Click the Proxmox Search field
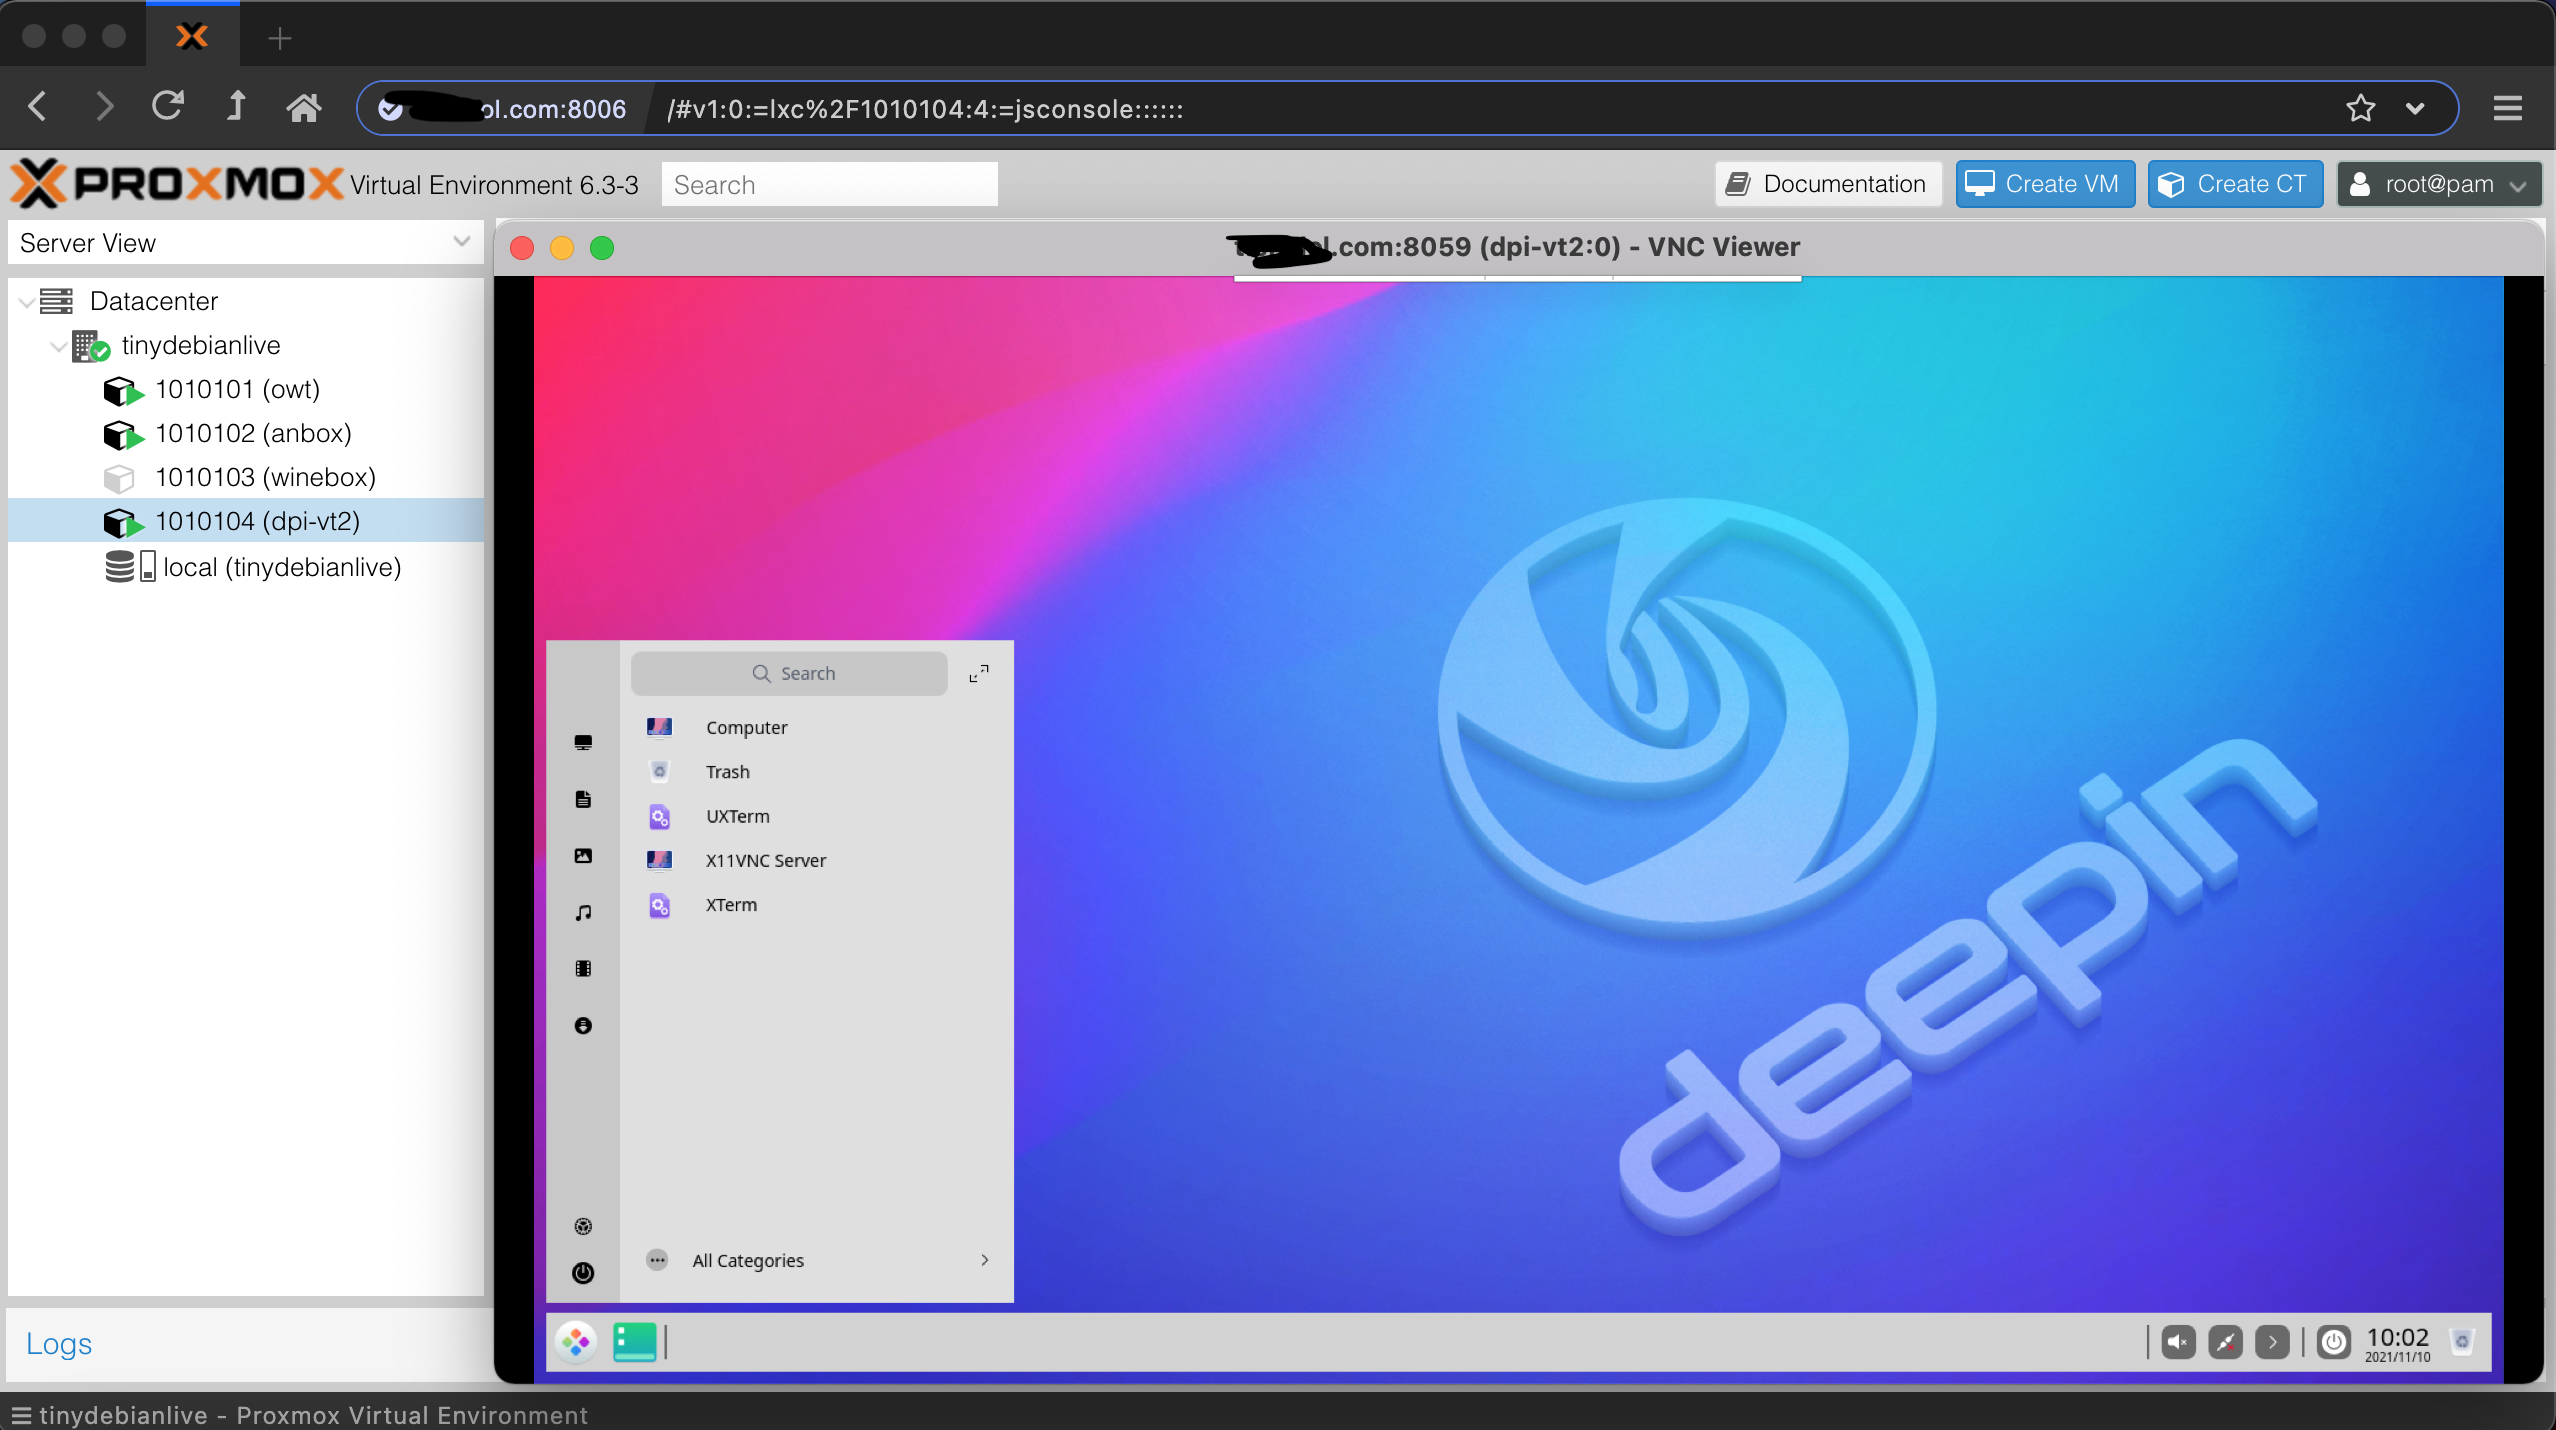 829,185
